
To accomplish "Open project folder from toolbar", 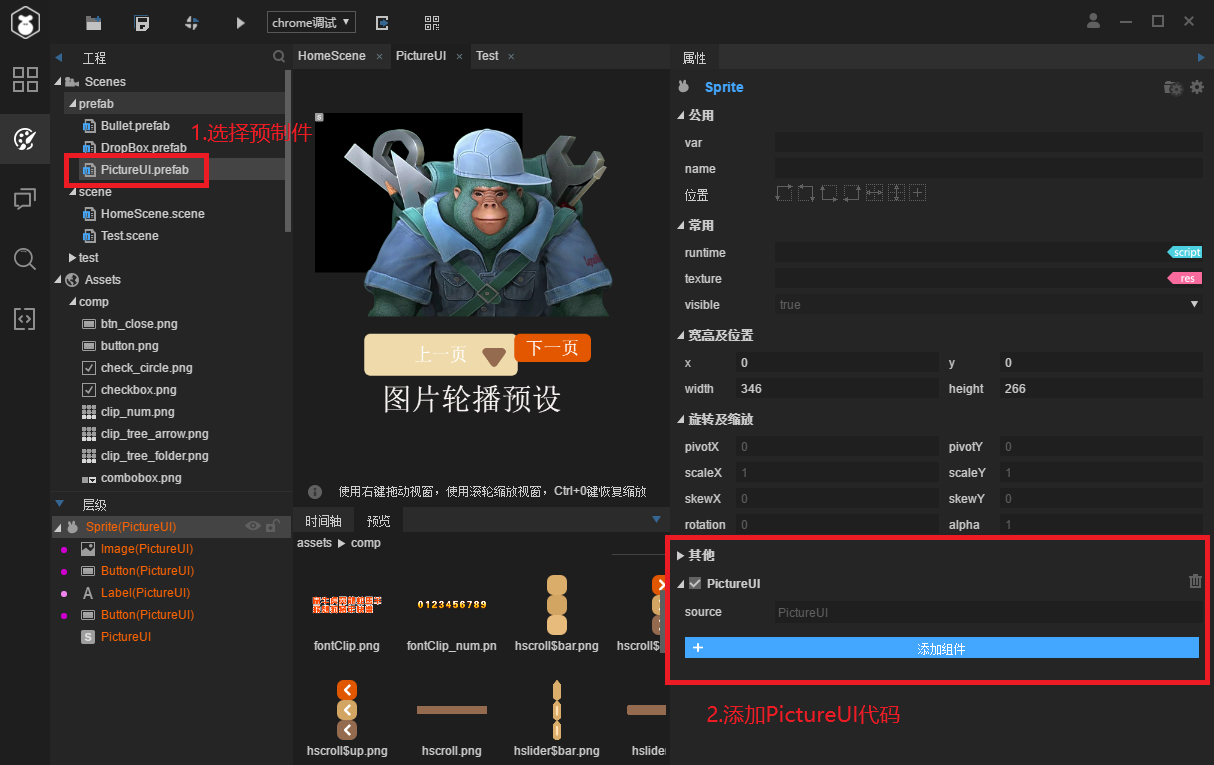I will pos(93,22).
